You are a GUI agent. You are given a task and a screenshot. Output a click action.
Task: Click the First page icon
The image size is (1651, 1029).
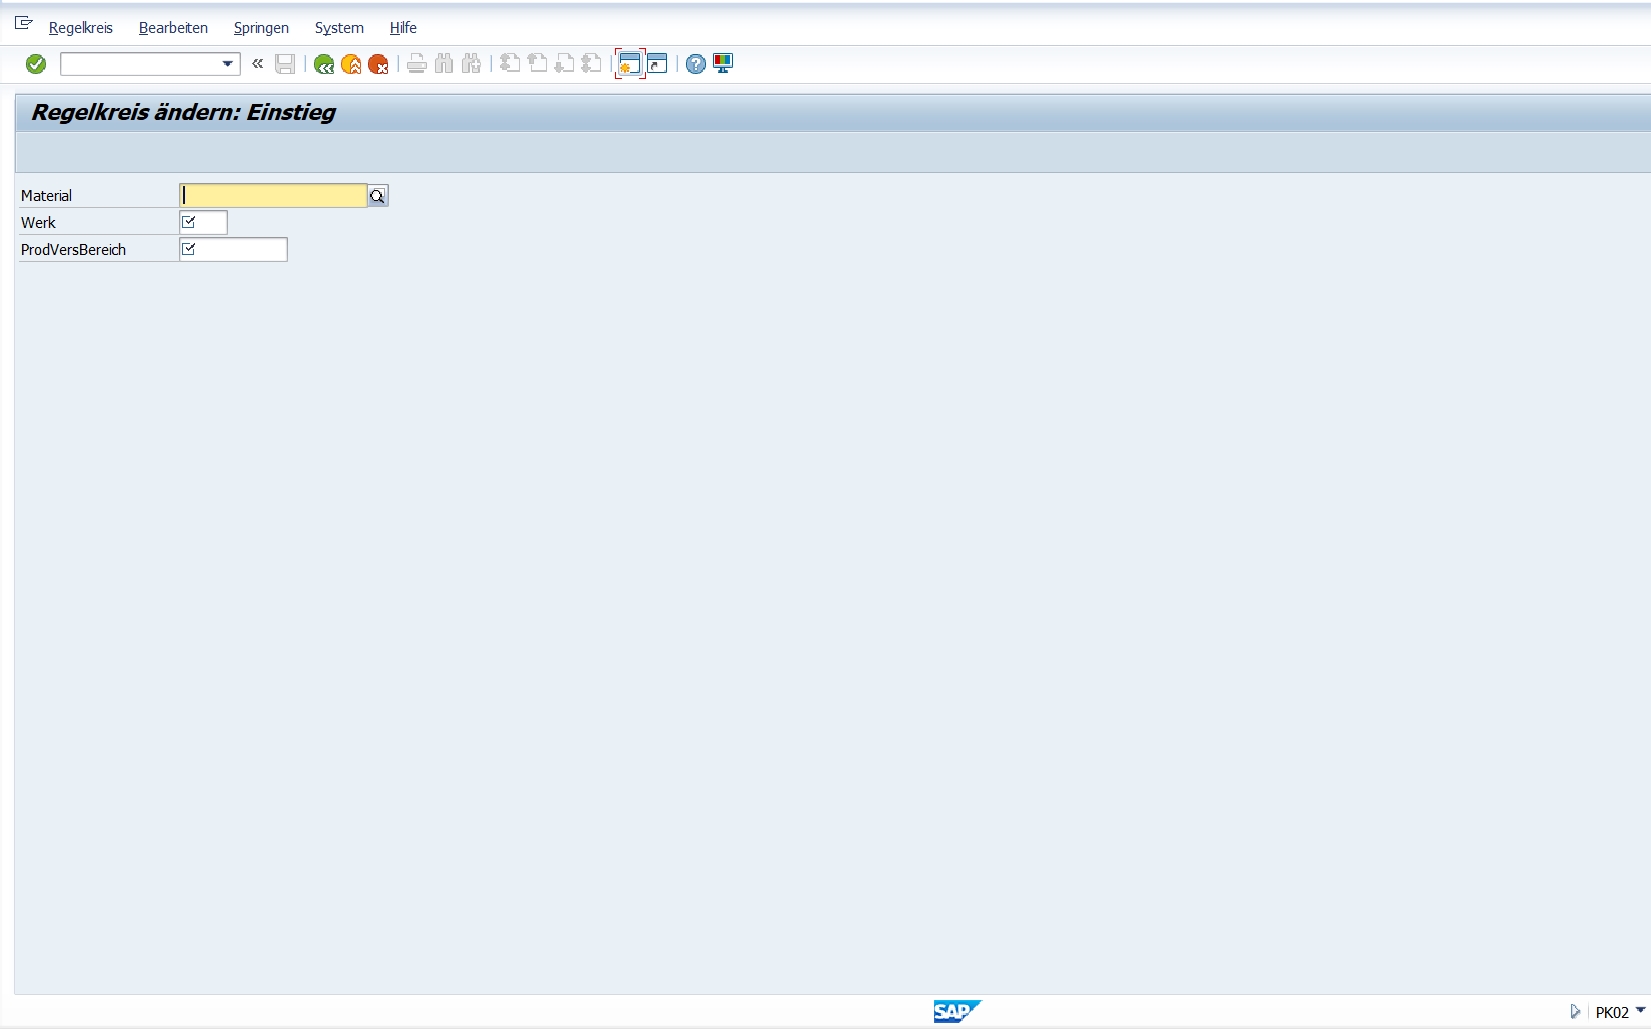click(510, 64)
